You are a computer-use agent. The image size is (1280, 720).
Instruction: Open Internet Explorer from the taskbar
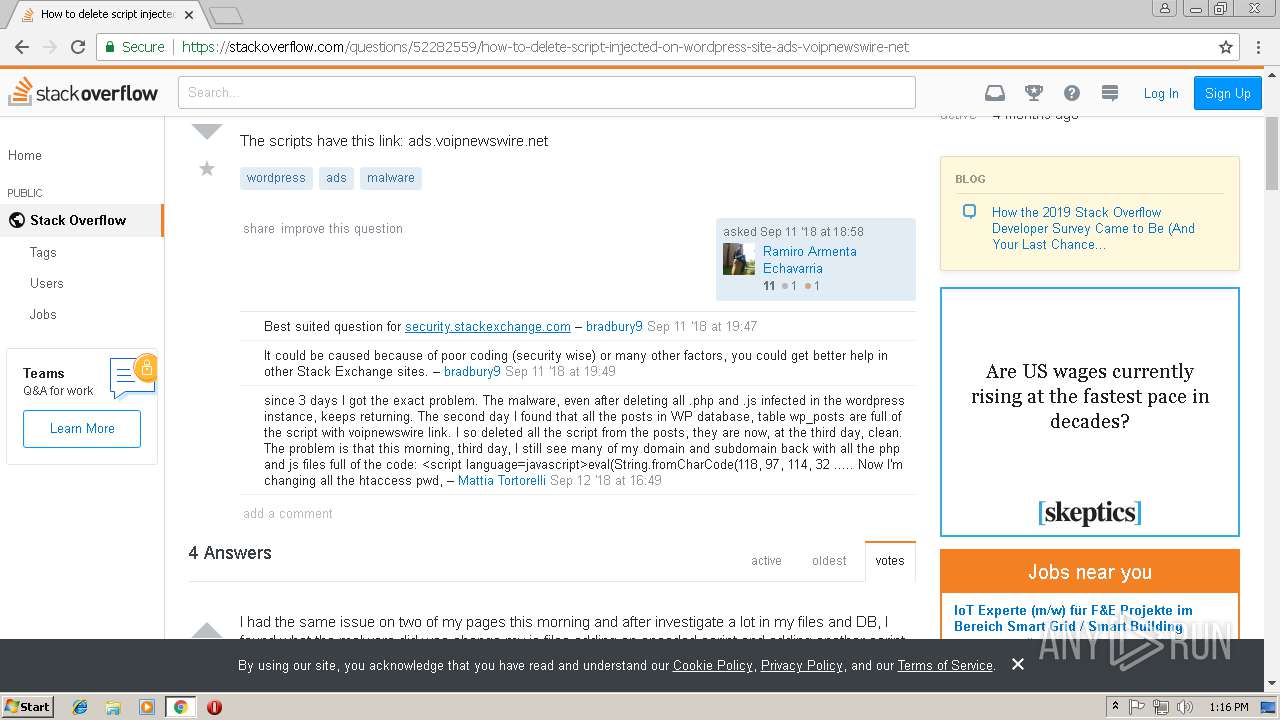pos(80,707)
